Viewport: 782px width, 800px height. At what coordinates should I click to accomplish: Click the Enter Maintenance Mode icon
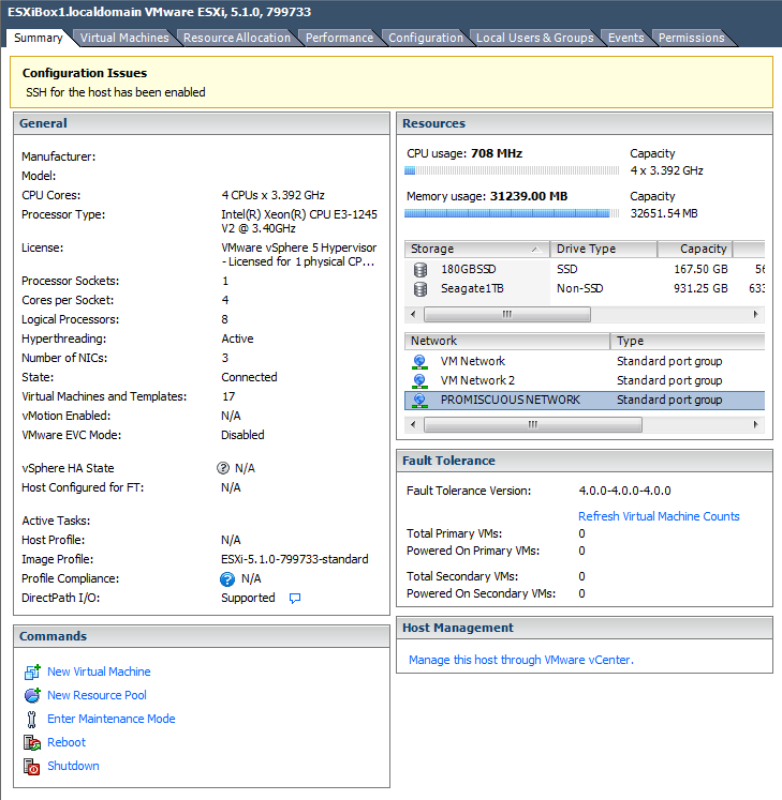[31, 719]
